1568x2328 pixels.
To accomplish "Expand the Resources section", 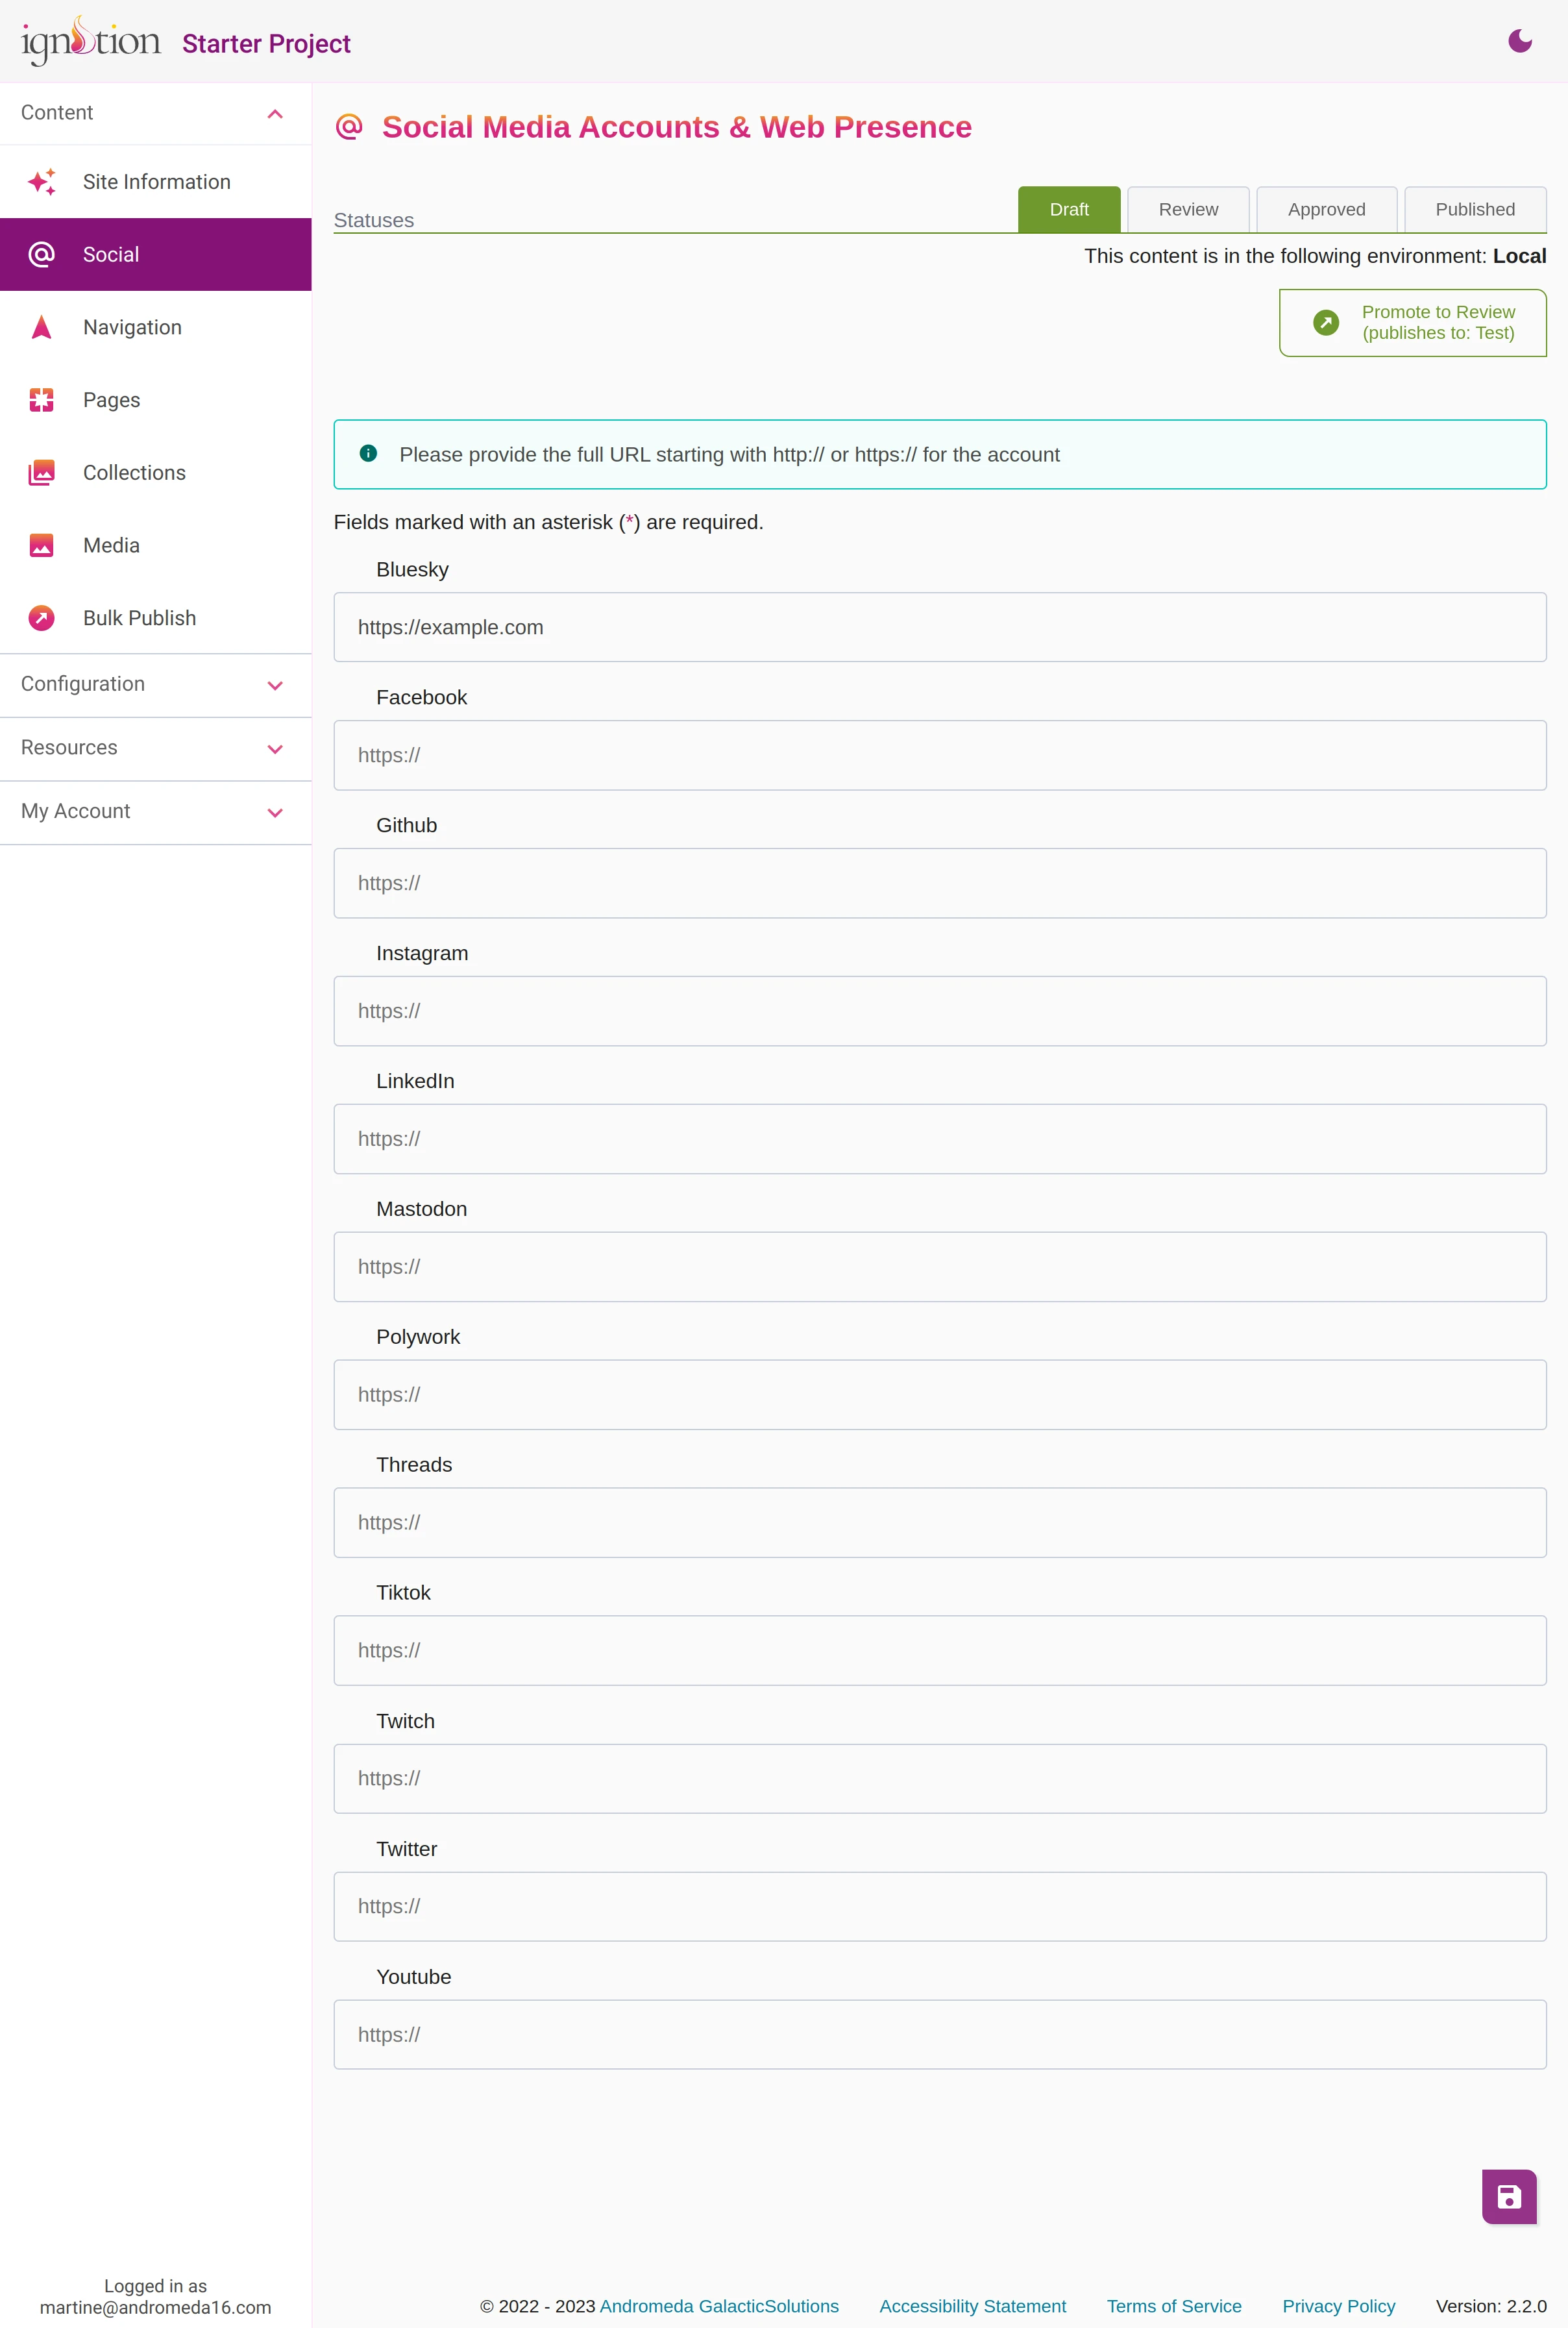I will pos(154,747).
